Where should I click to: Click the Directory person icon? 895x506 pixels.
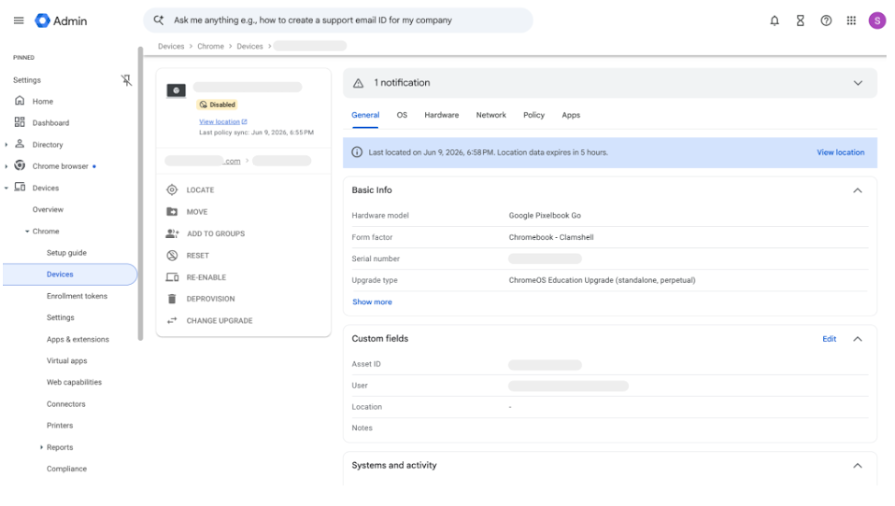coord(20,144)
